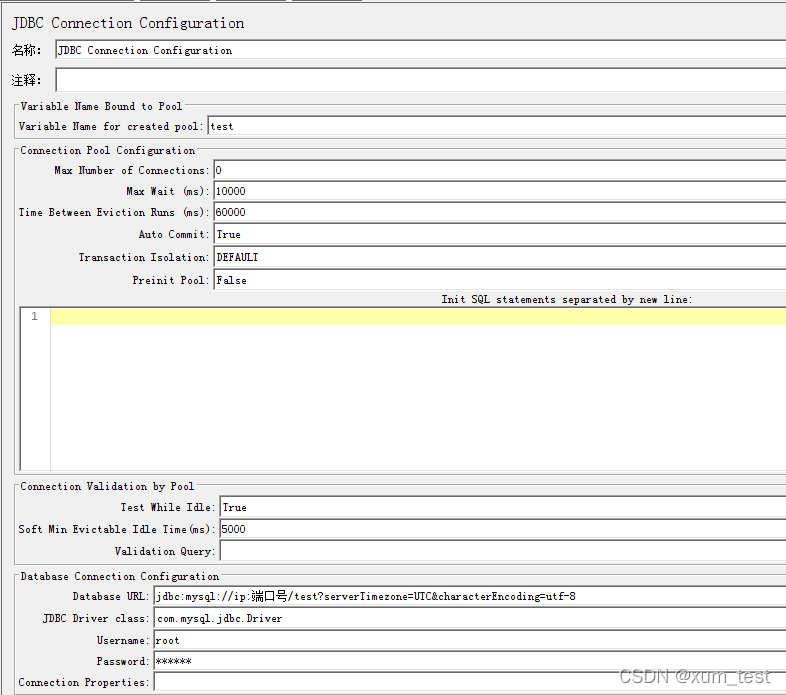Screen dimensions: 786x695
Task: Click the Max Wait (ms) field
Action: click(500, 192)
